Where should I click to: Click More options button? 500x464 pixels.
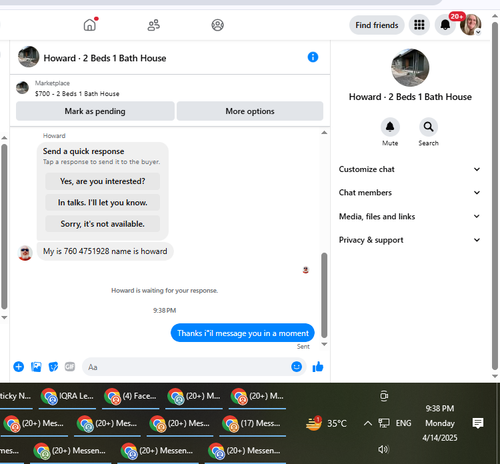pos(250,111)
